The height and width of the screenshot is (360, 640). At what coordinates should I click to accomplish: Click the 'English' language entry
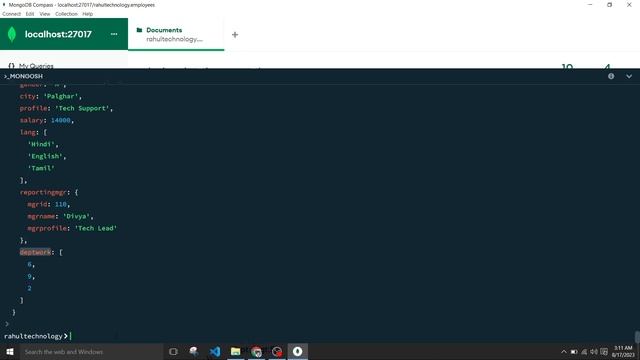pyautogui.click(x=45, y=156)
